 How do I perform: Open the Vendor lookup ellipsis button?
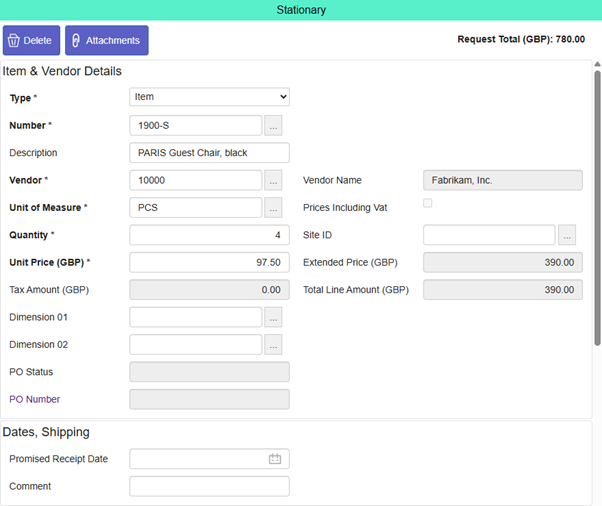(x=273, y=180)
